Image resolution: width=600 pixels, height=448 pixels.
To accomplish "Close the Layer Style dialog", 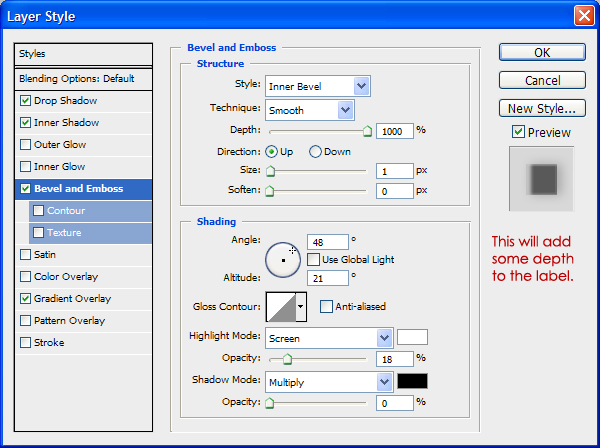I will (584, 16).
